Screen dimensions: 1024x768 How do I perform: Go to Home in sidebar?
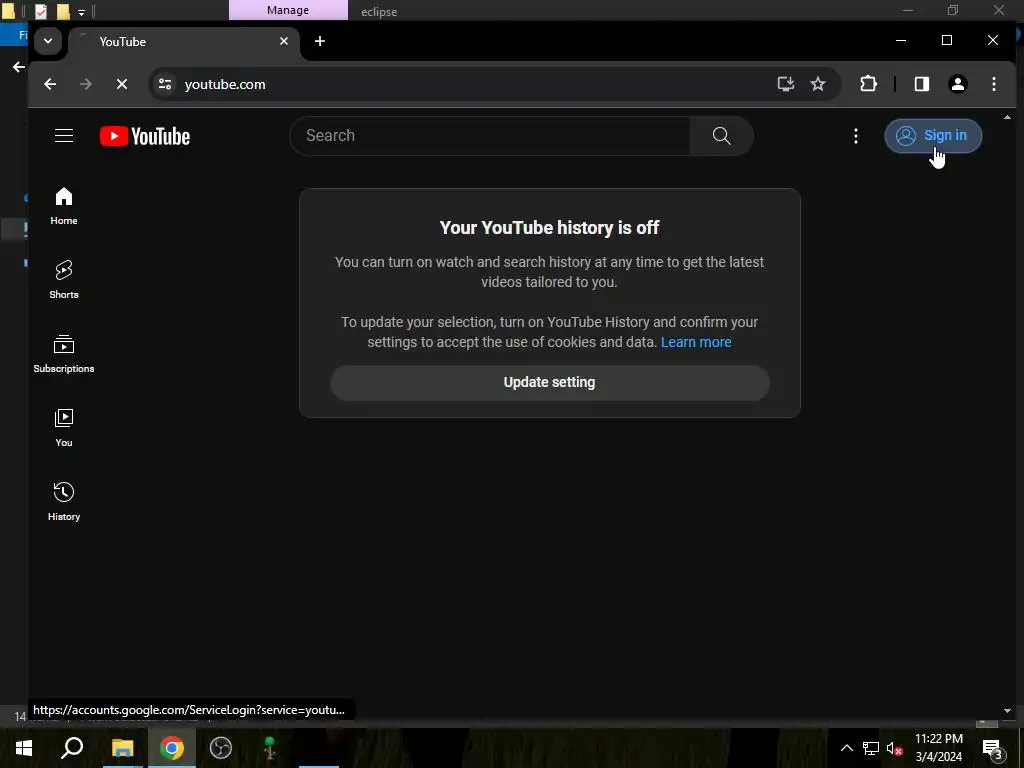[64, 206]
